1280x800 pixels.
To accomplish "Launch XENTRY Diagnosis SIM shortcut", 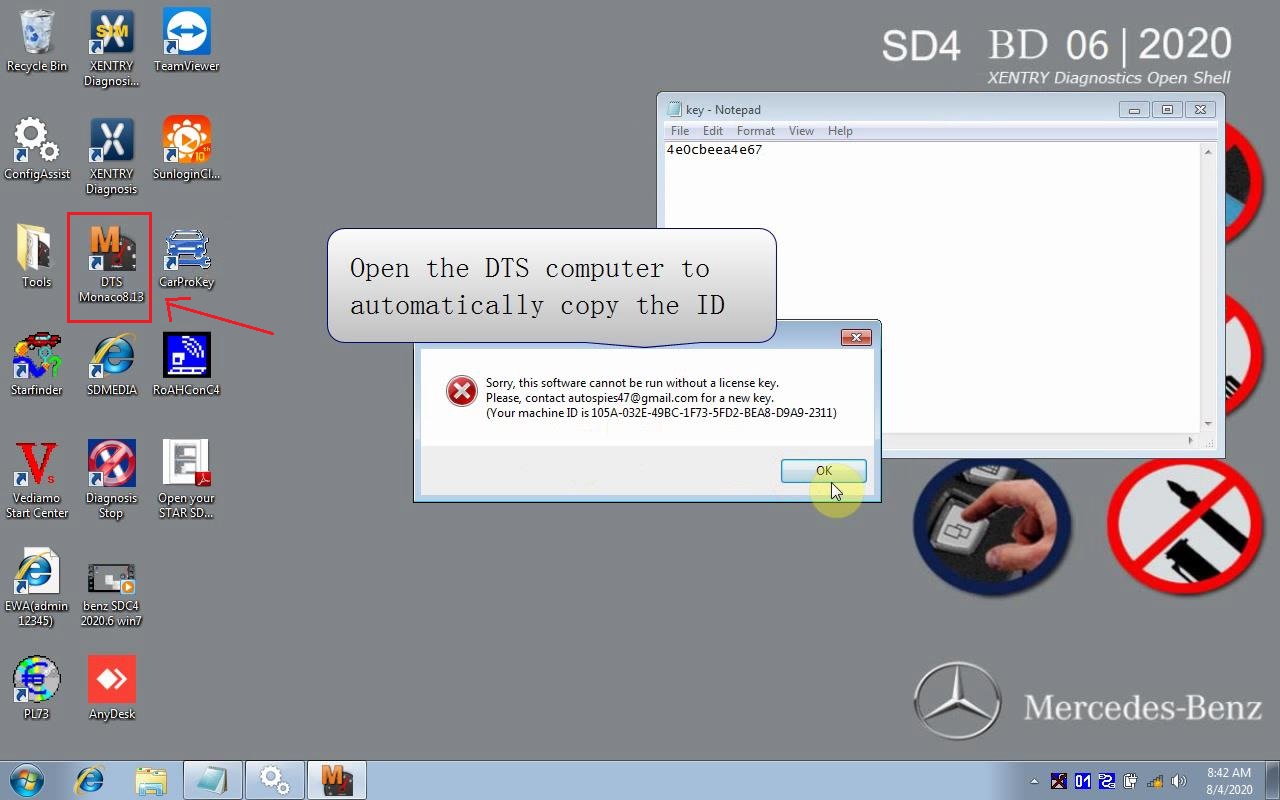I will pos(111,49).
